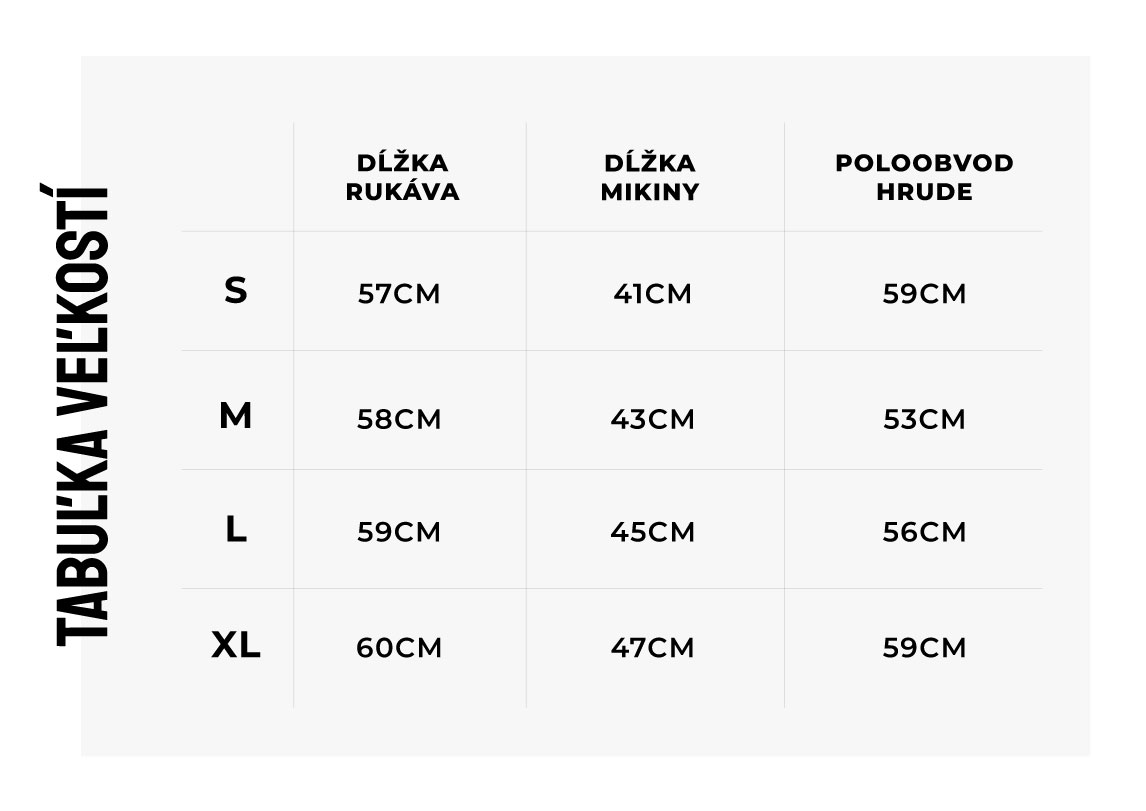Select the XL size row label
This screenshot has height=811, width=1146.
tap(235, 645)
